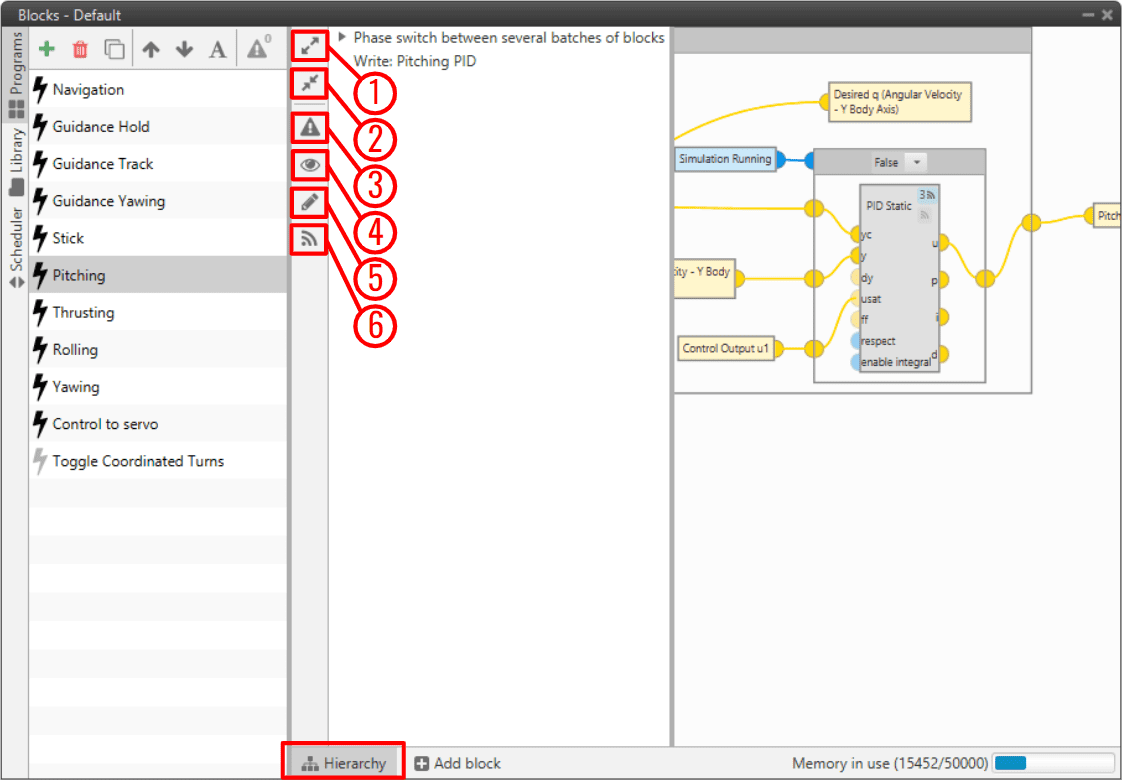Click the collapse arrows icon
Viewport: 1122px width, 780px height.
point(310,83)
